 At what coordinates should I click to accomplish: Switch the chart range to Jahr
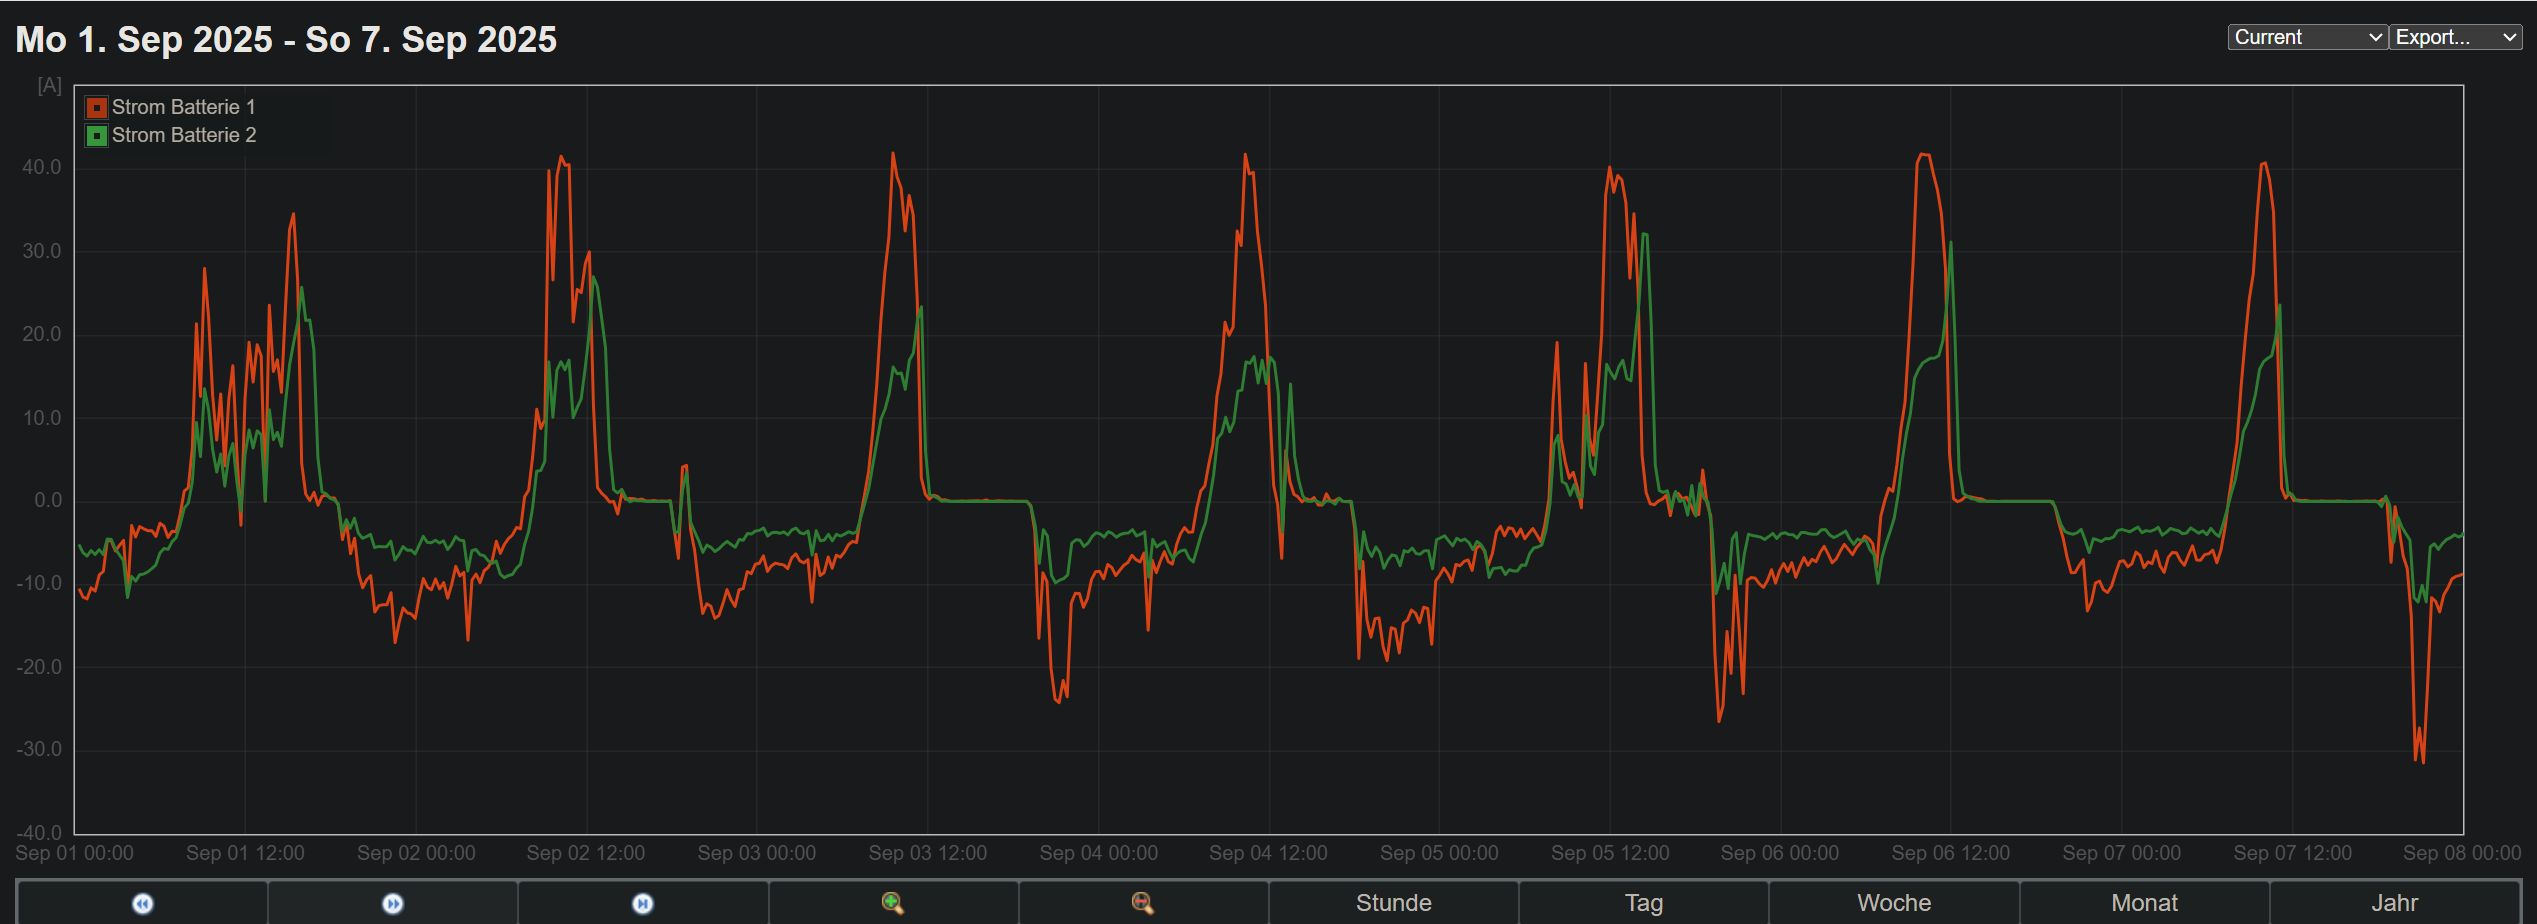pyautogui.click(x=2395, y=904)
